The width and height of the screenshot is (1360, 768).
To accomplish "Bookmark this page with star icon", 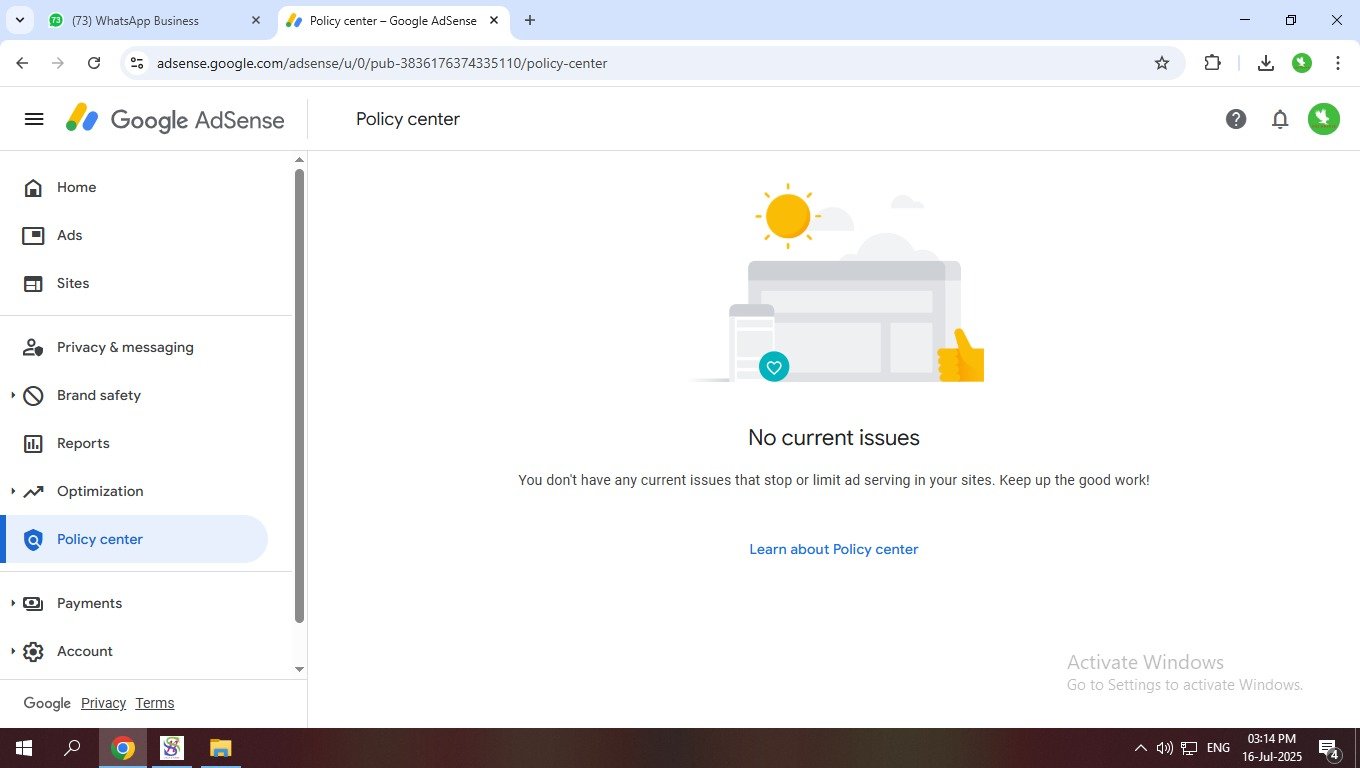I will 1161,63.
